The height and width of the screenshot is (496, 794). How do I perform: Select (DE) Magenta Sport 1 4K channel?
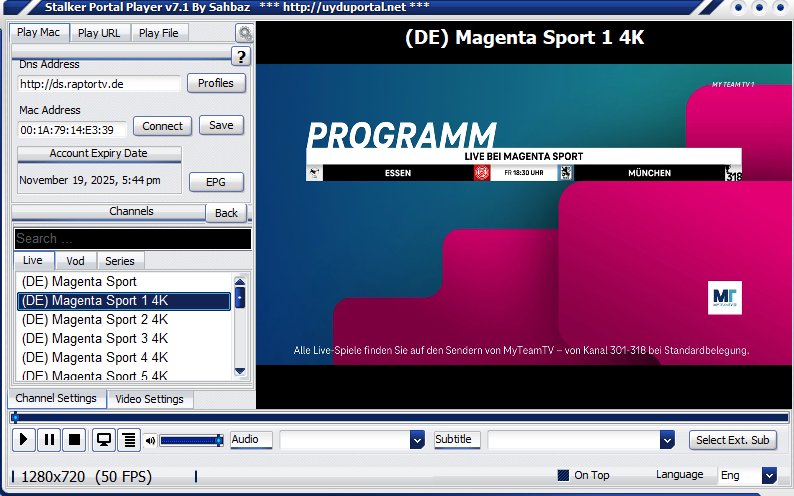pyautogui.click(x=124, y=301)
